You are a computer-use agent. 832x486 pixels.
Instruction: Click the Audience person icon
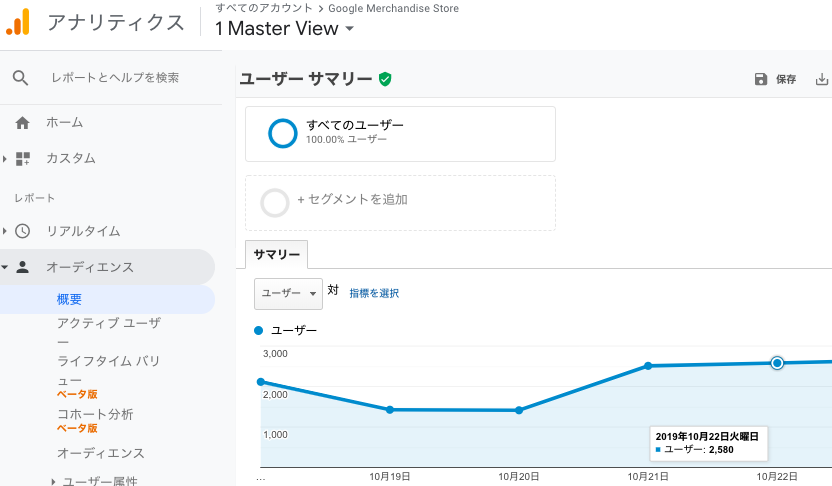[23, 267]
